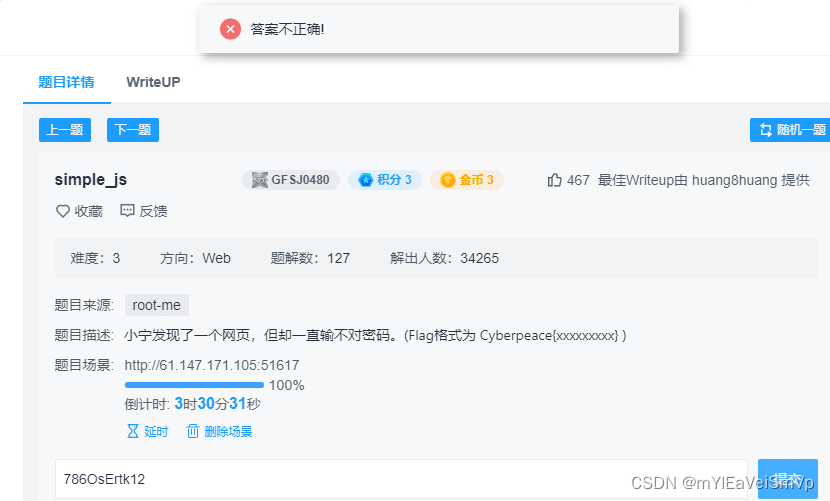This screenshot has width=830, height=501.
Task: Click the 解出人数: 34265 text
Action: click(445, 258)
